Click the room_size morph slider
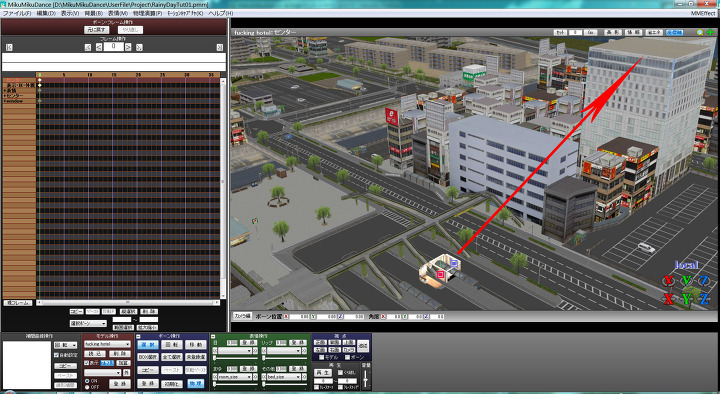 tap(235, 384)
